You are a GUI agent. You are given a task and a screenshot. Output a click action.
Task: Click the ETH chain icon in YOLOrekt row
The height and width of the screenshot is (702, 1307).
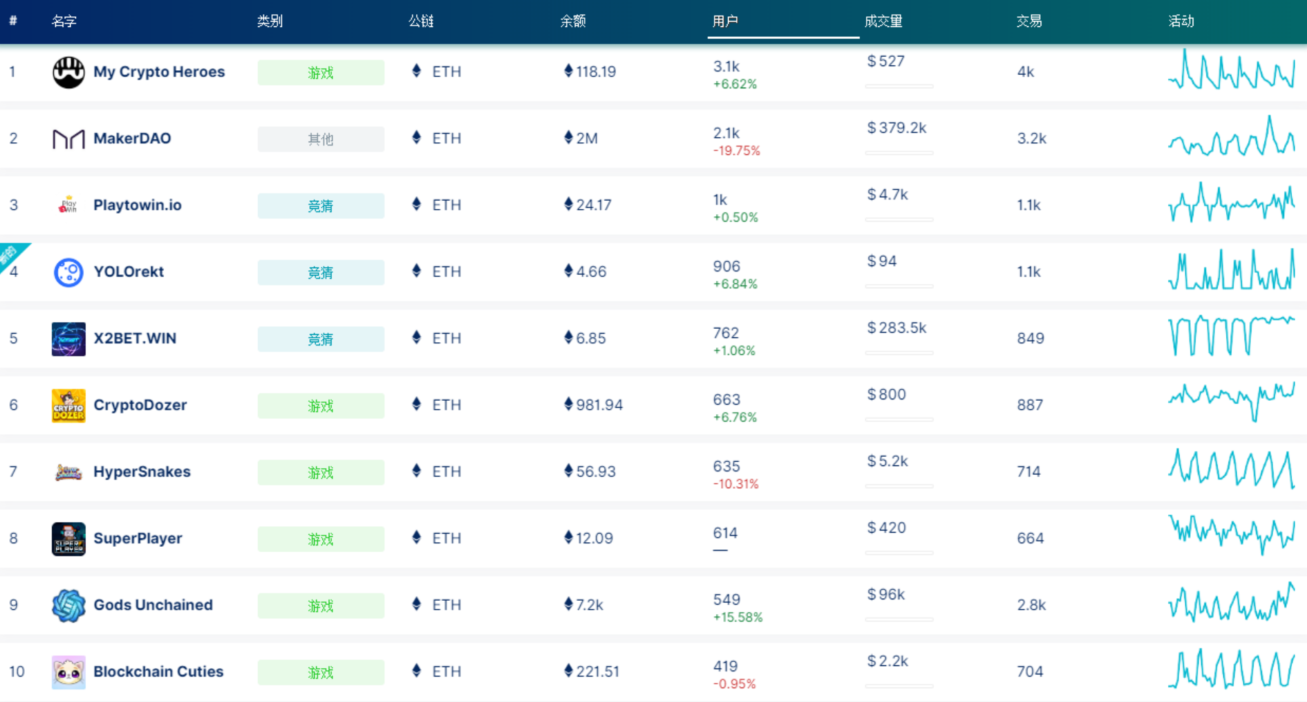point(417,271)
